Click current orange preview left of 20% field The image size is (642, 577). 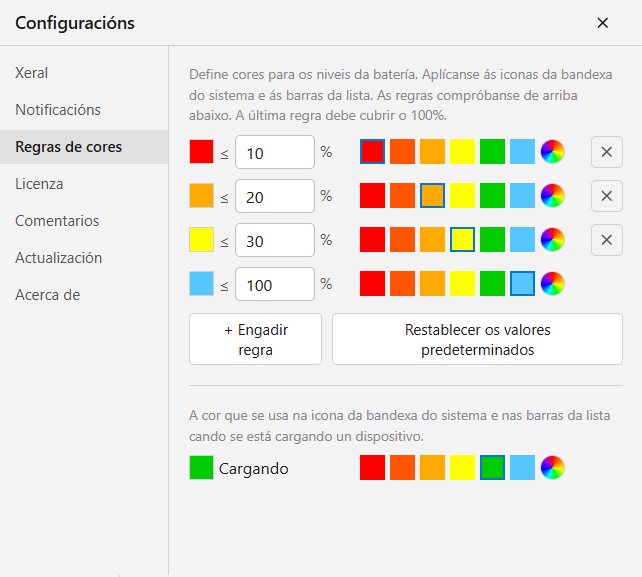pyautogui.click(x=201, y=196)
